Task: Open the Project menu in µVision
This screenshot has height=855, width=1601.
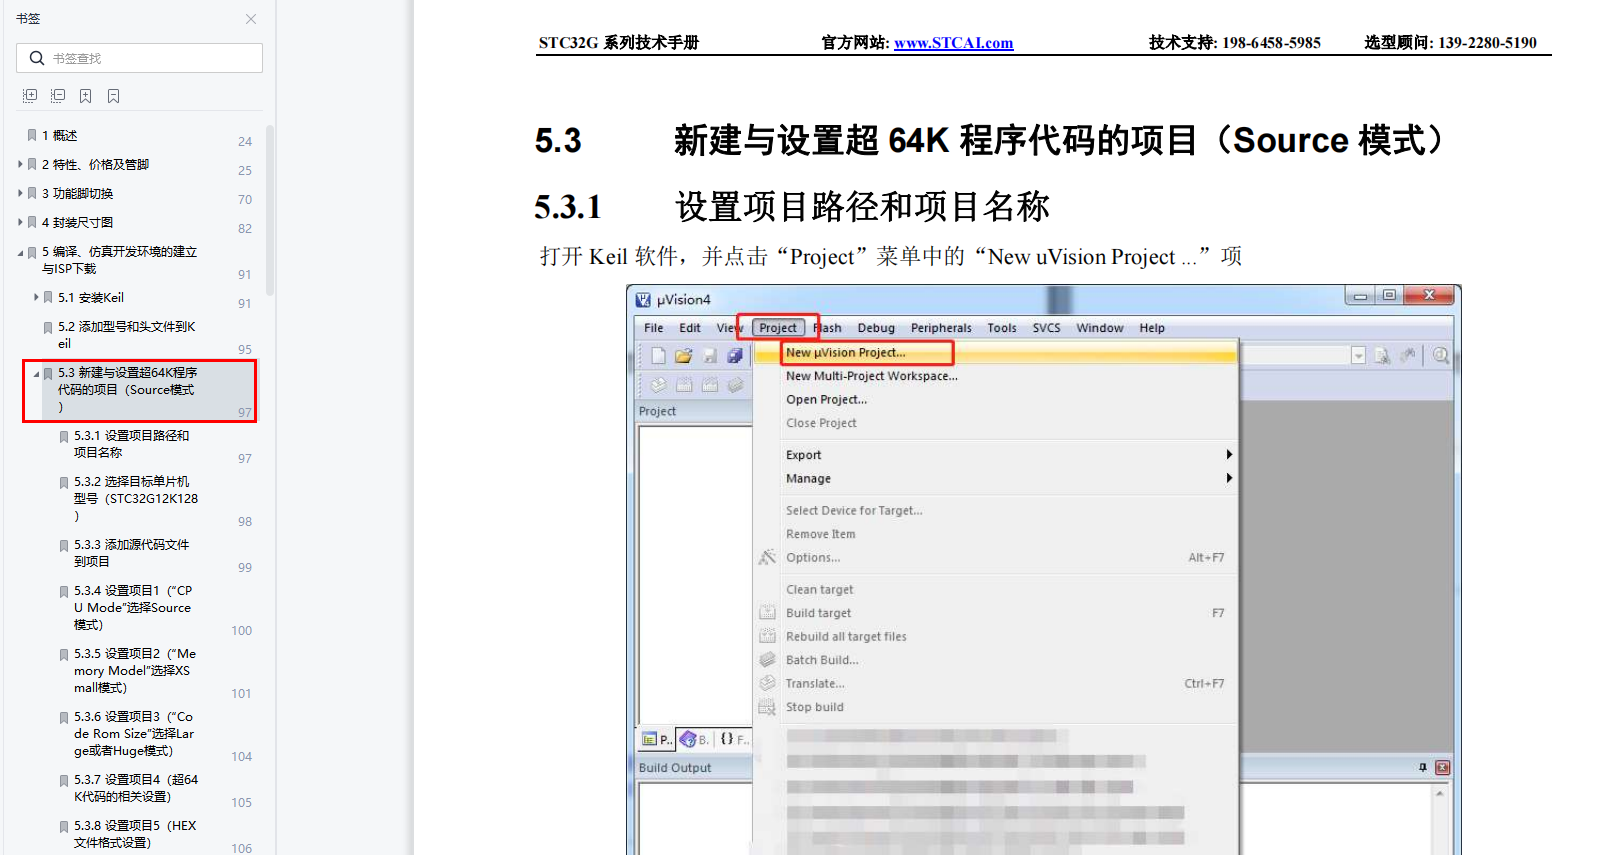Action: (x=778, y=328)
